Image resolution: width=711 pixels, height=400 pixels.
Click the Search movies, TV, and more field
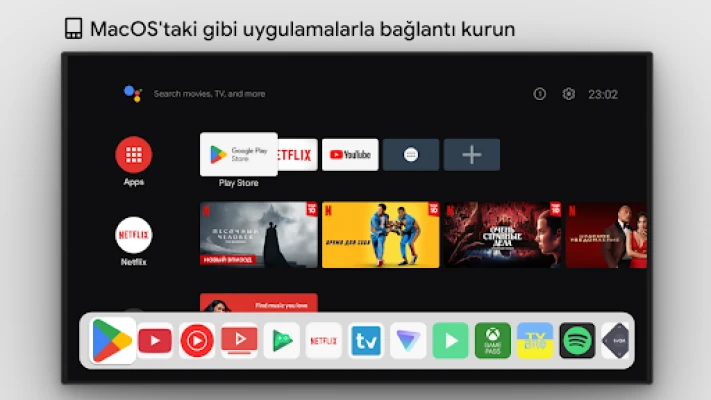(x=210, y=94)
